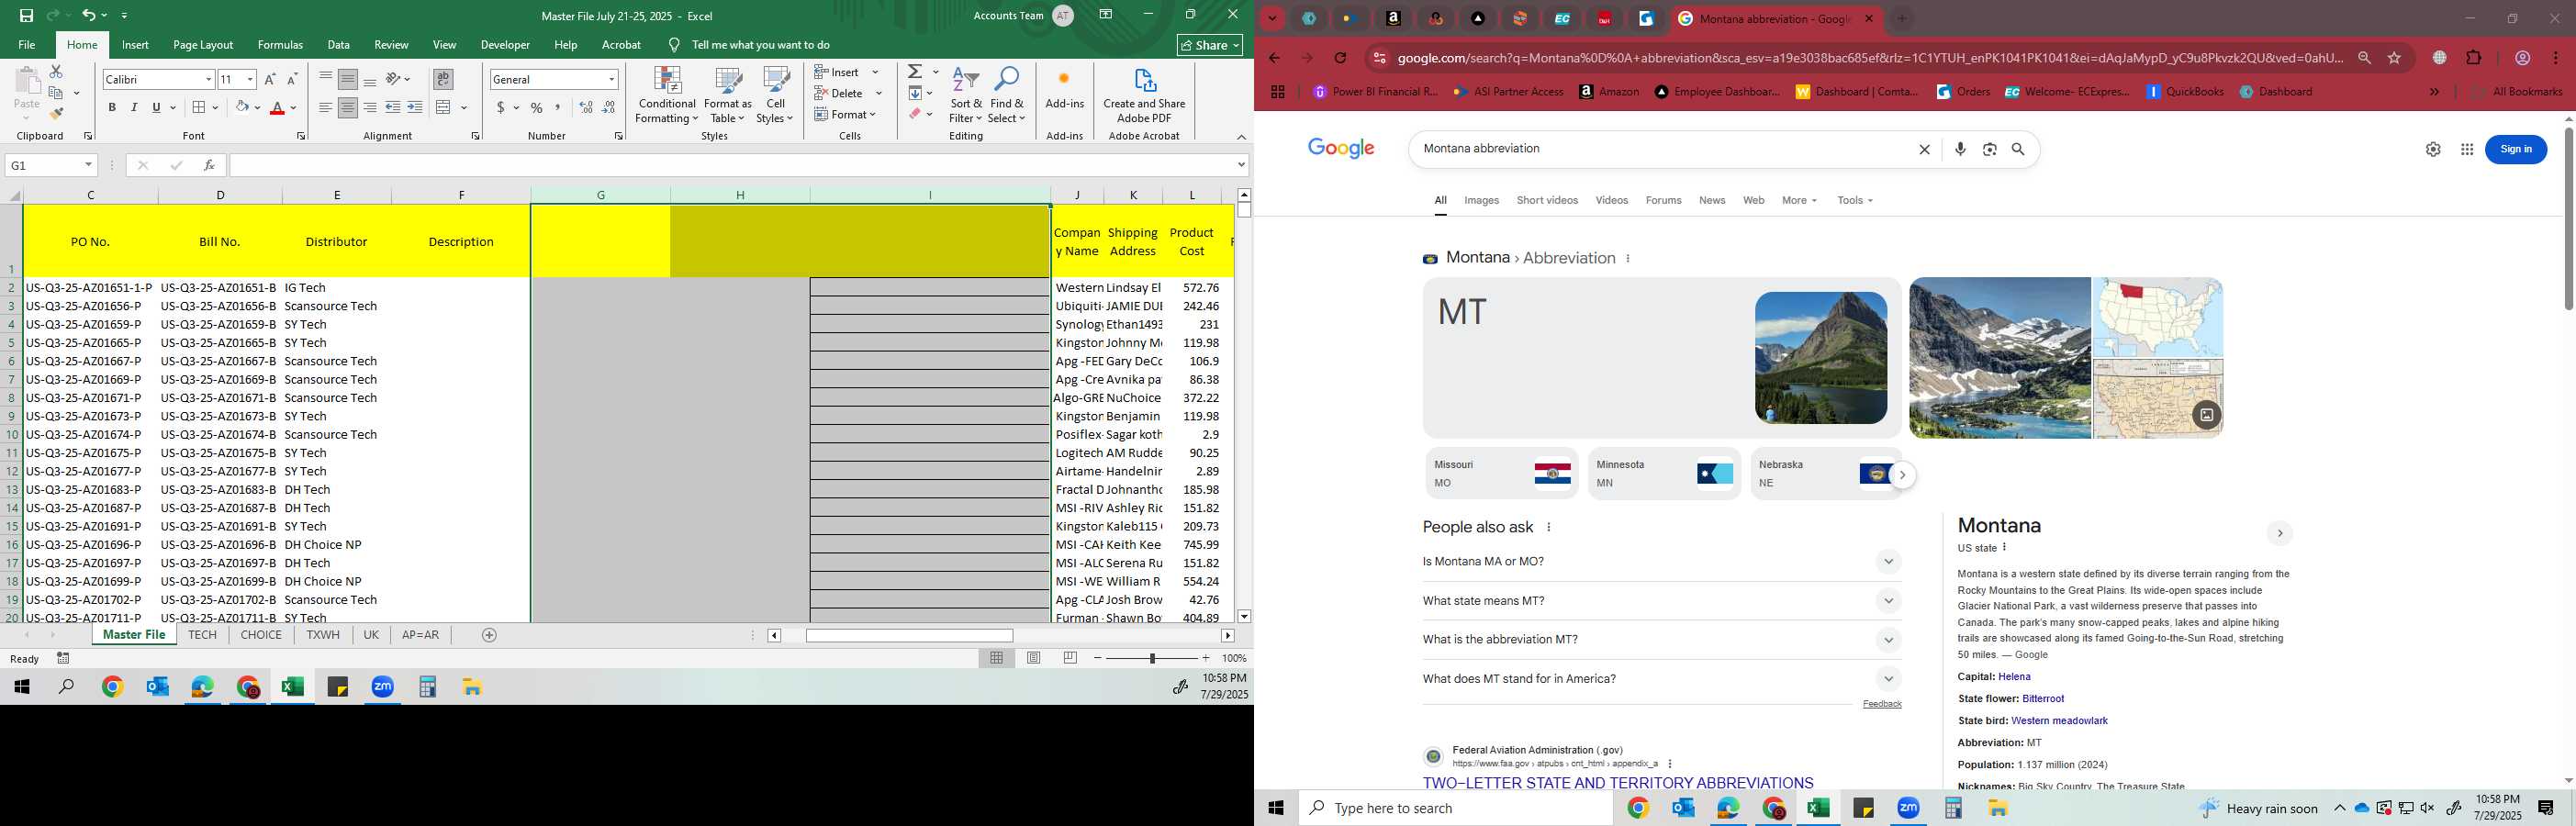This screenshot has height=826, width=2576.
Task: Expand 'Is Montana MA or MO?' question
Action: pos(1661,562)
